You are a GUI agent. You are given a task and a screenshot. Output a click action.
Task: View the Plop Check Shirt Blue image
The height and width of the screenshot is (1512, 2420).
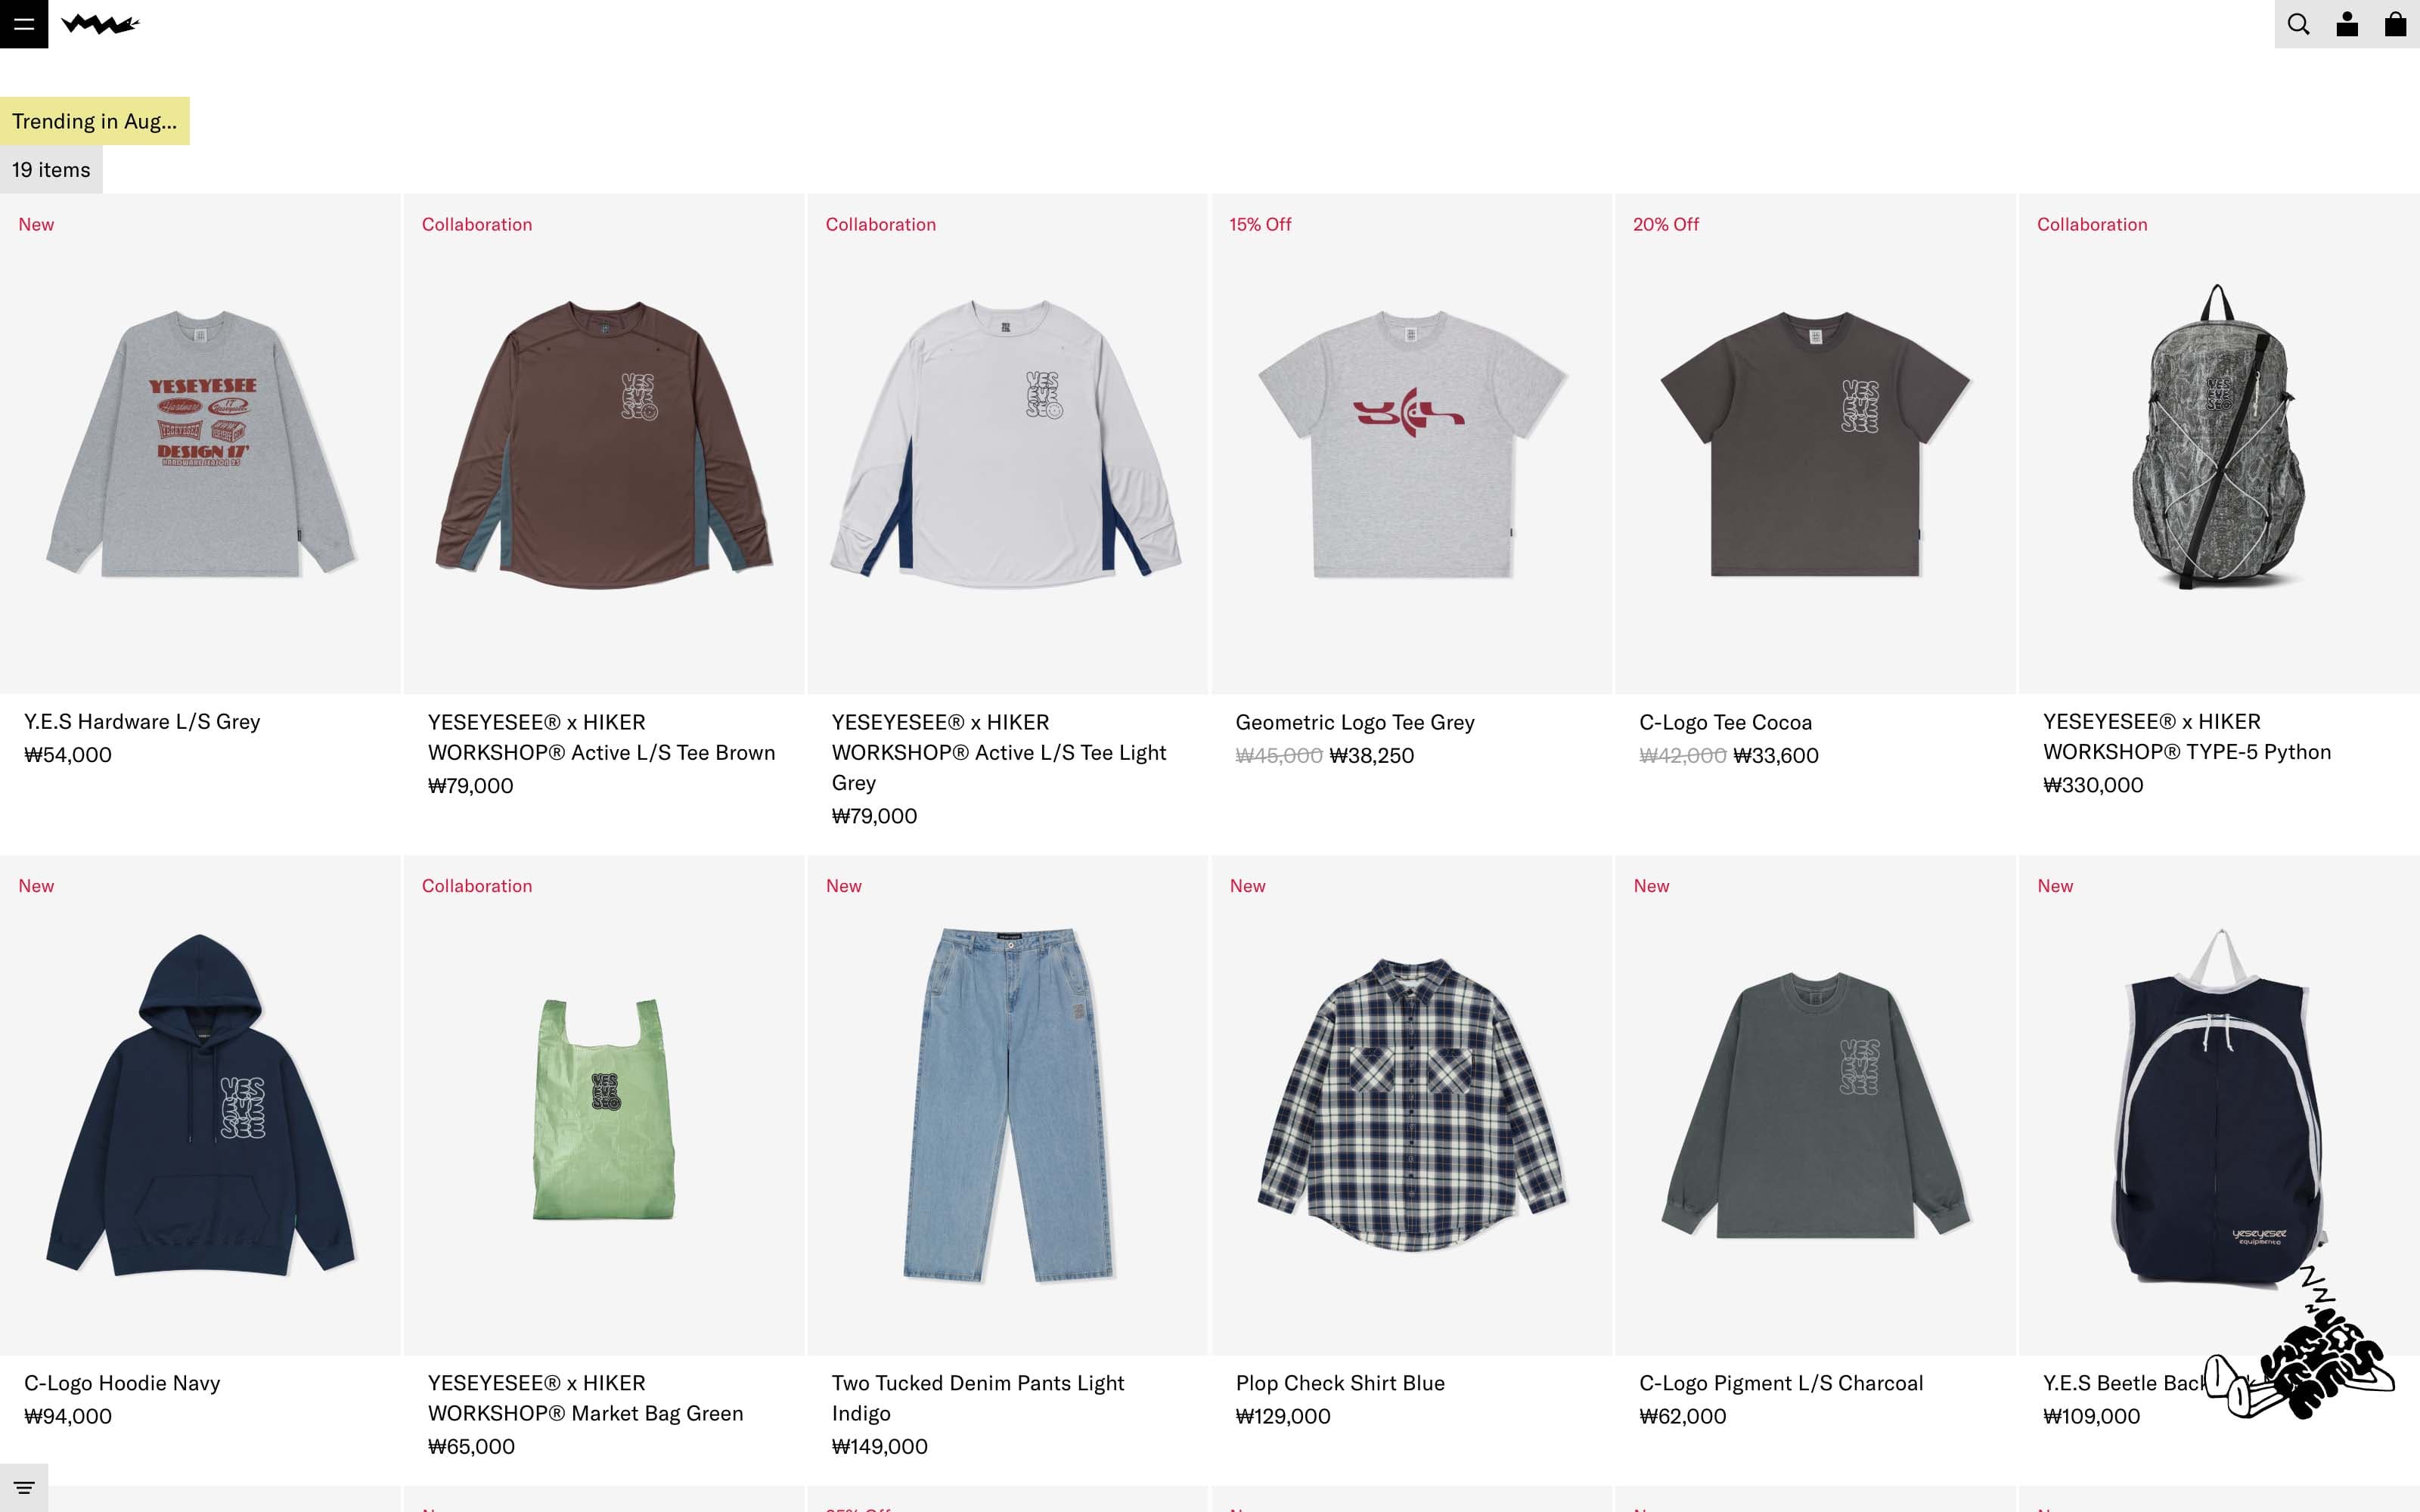[1412, 1105]
